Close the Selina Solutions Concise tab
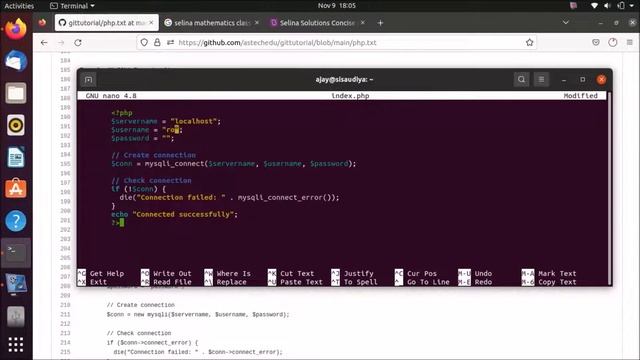The image size is (640, 360). (362, 23)
